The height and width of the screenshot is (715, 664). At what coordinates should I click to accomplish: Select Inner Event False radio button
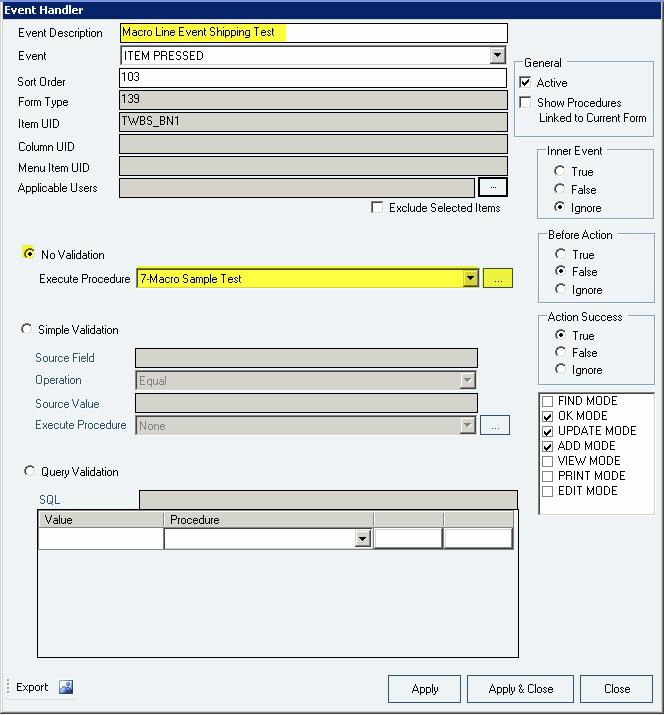click(559, 188)
